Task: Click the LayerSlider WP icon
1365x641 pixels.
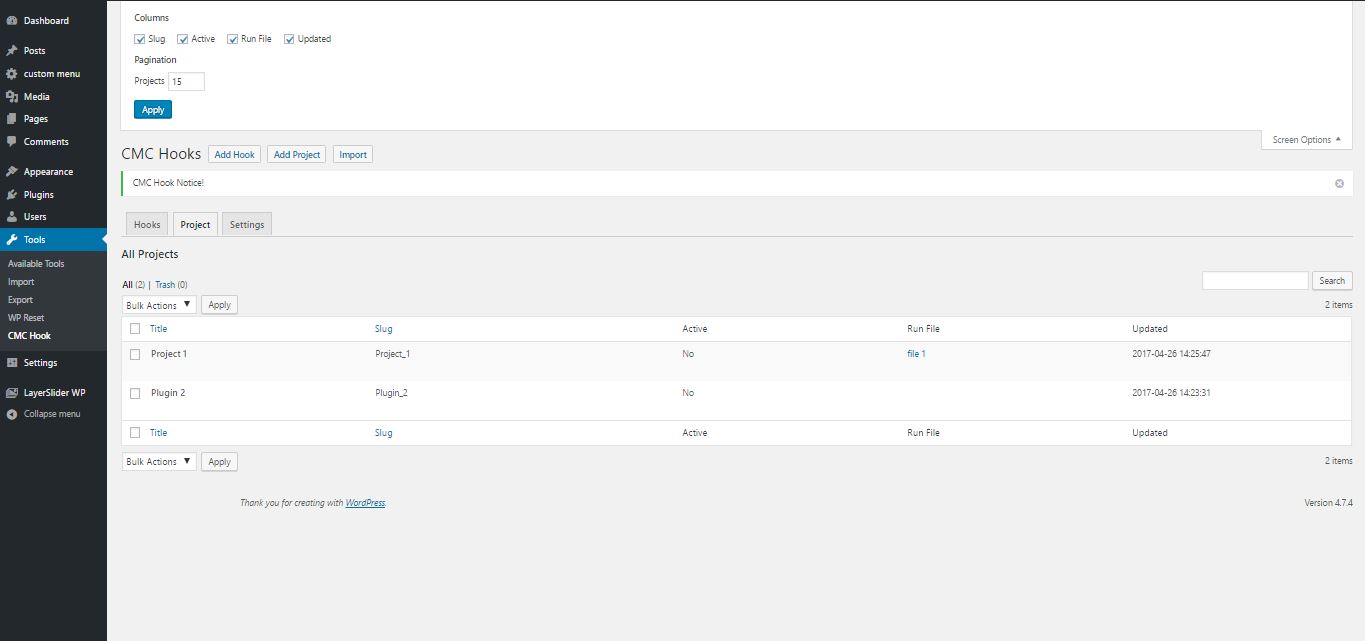Action: tap(12, 393)
